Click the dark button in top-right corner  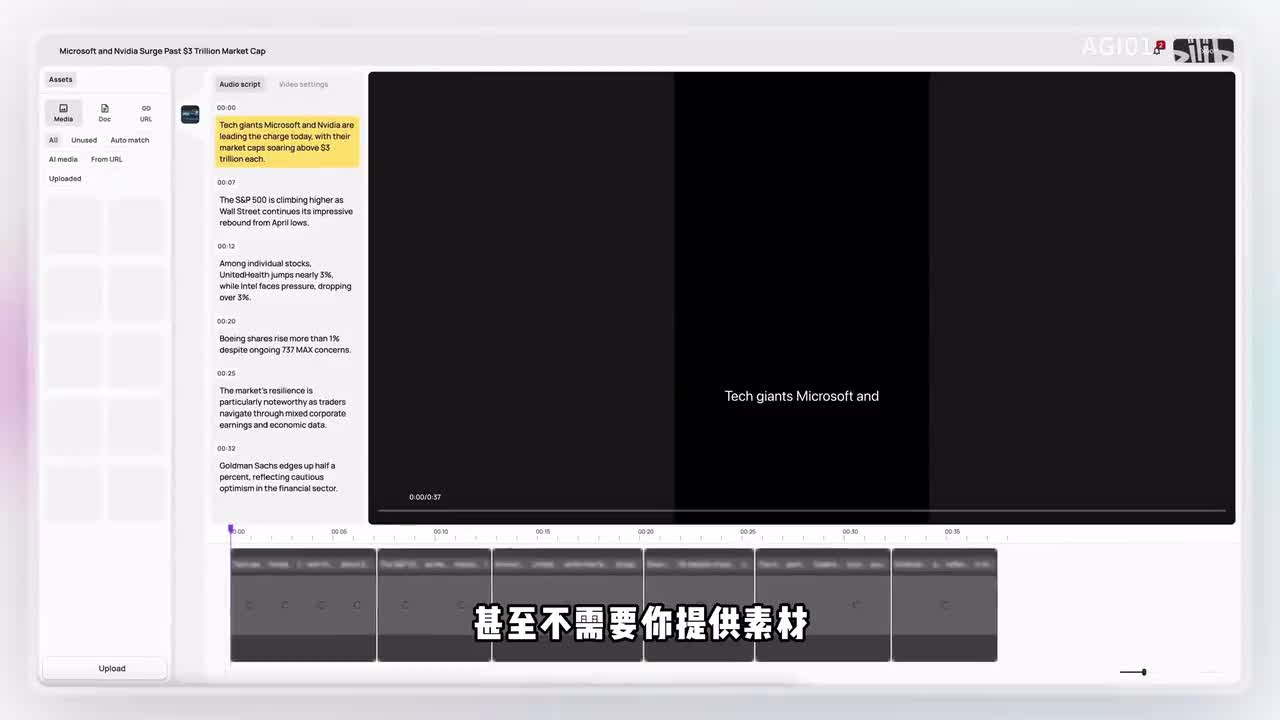click(1203, 50)
